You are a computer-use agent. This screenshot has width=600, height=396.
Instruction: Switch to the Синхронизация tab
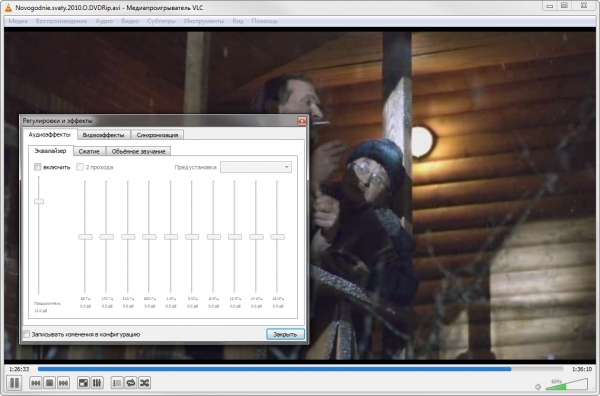(157, 135)
